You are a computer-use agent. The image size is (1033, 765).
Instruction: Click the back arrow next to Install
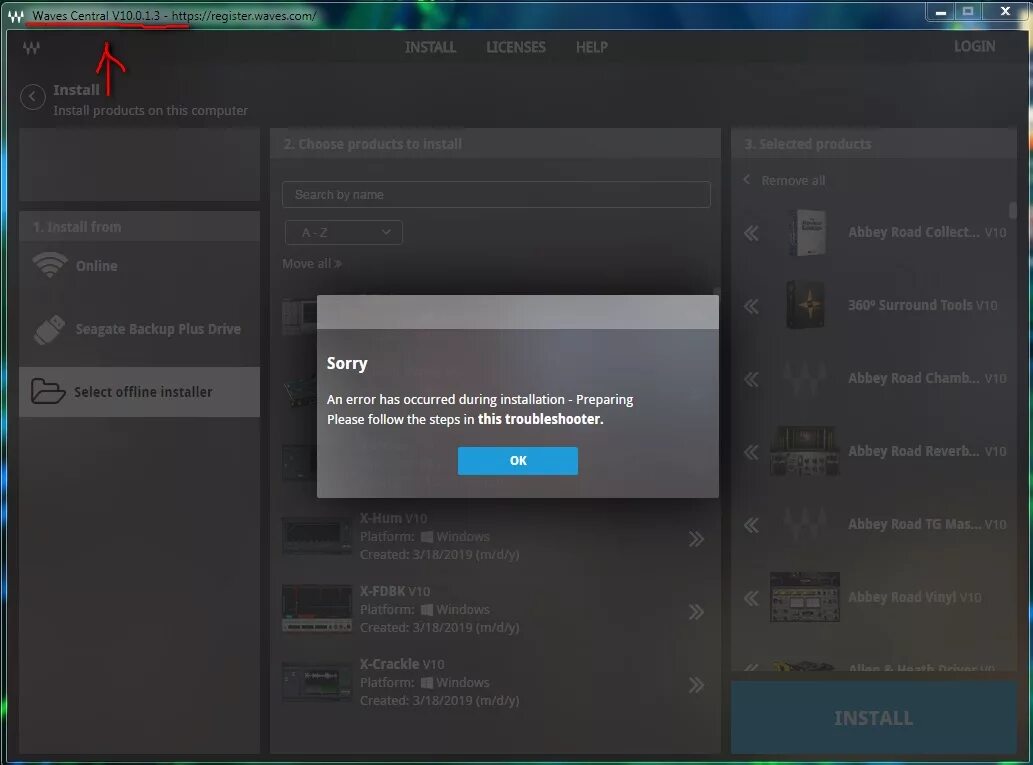coord(32,97)
